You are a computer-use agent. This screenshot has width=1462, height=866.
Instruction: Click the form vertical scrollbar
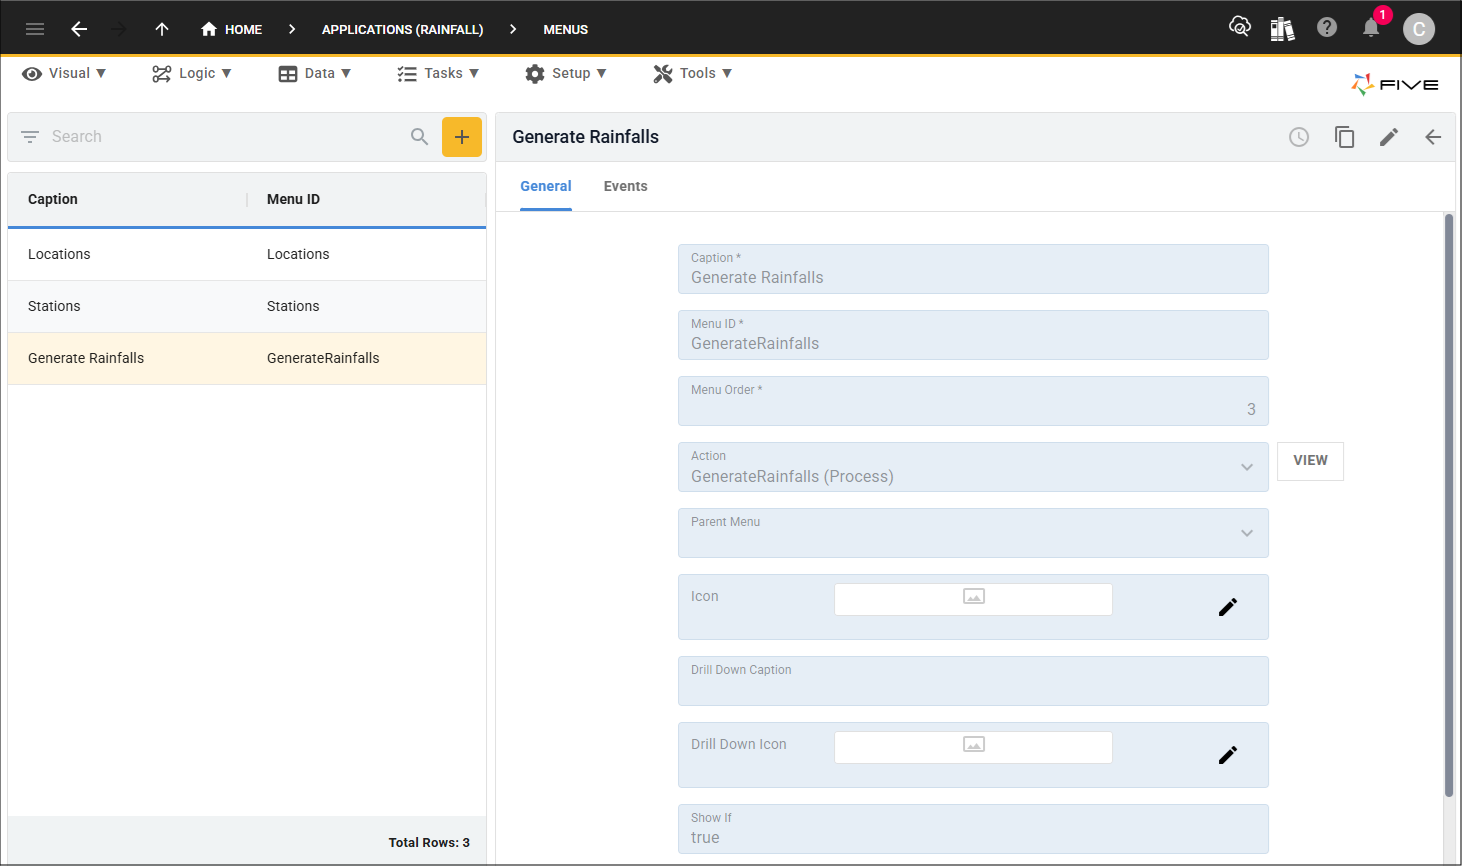pos(1448,505)
